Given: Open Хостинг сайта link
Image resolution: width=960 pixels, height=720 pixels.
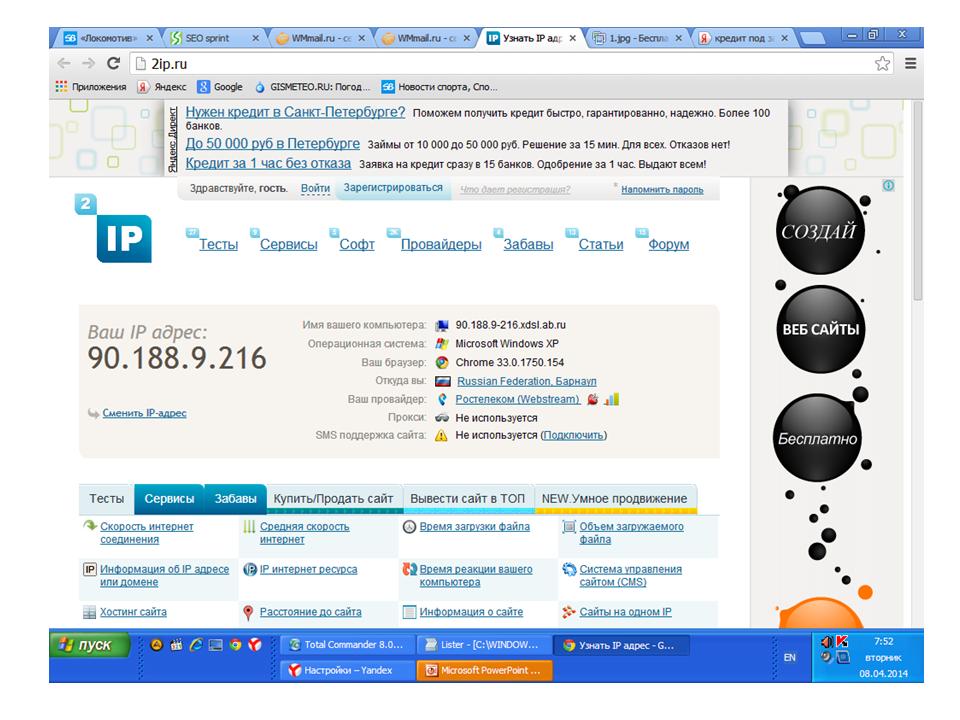Looking at the screenshot, I should click(x=133, y=612).
